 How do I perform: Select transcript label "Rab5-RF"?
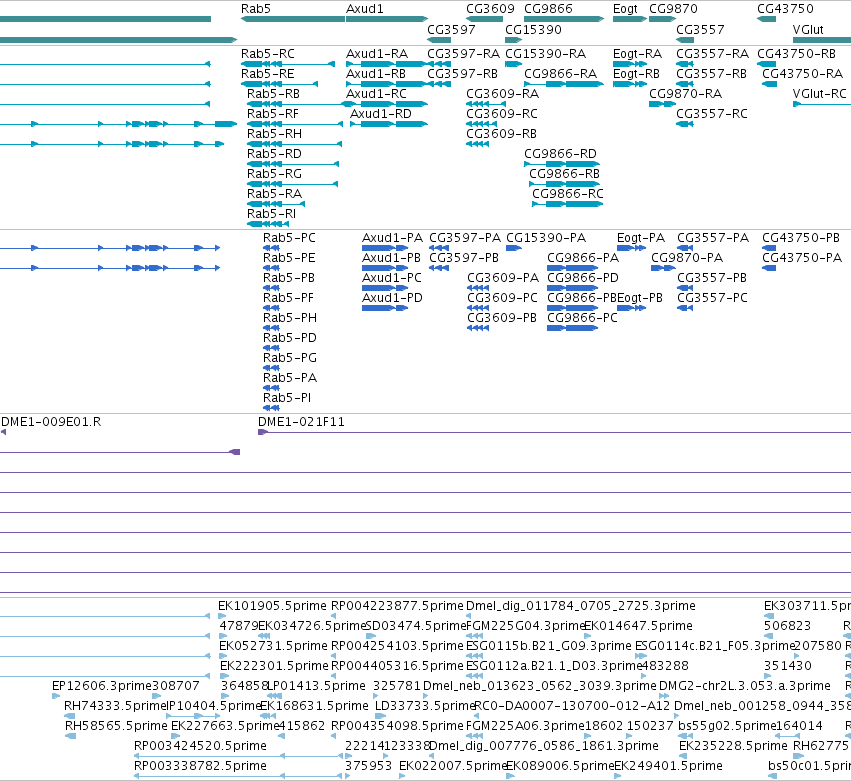(x=273, y=114)
